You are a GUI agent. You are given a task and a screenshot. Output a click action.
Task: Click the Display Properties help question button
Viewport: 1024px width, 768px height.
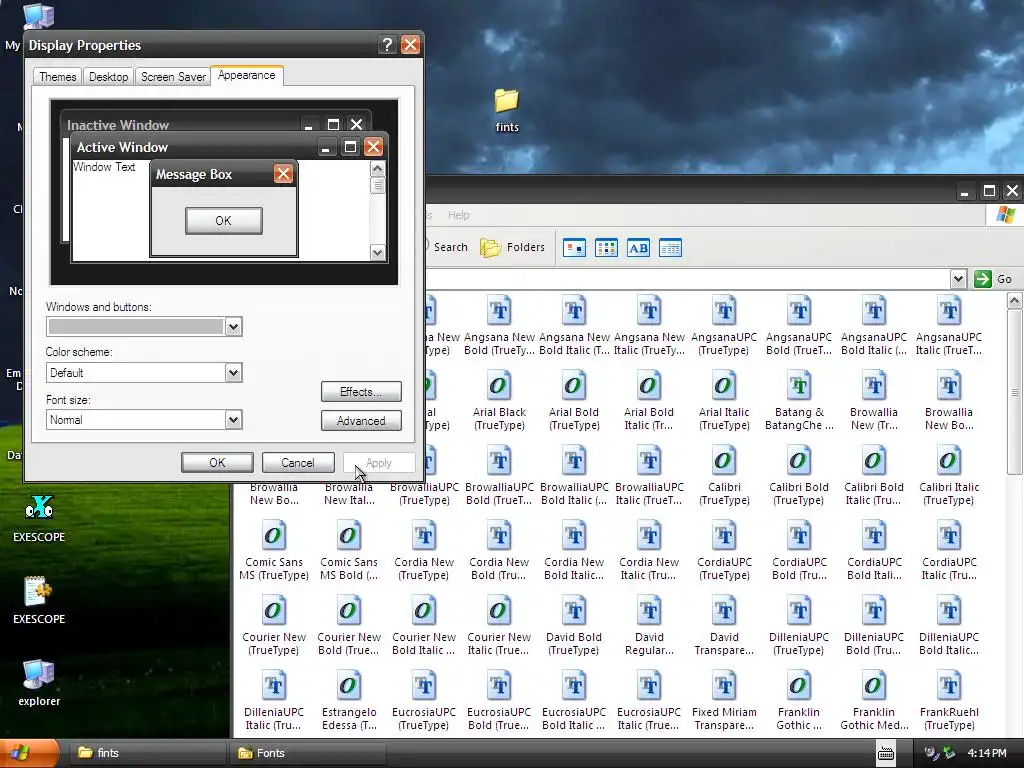click(x=387, y=44)
